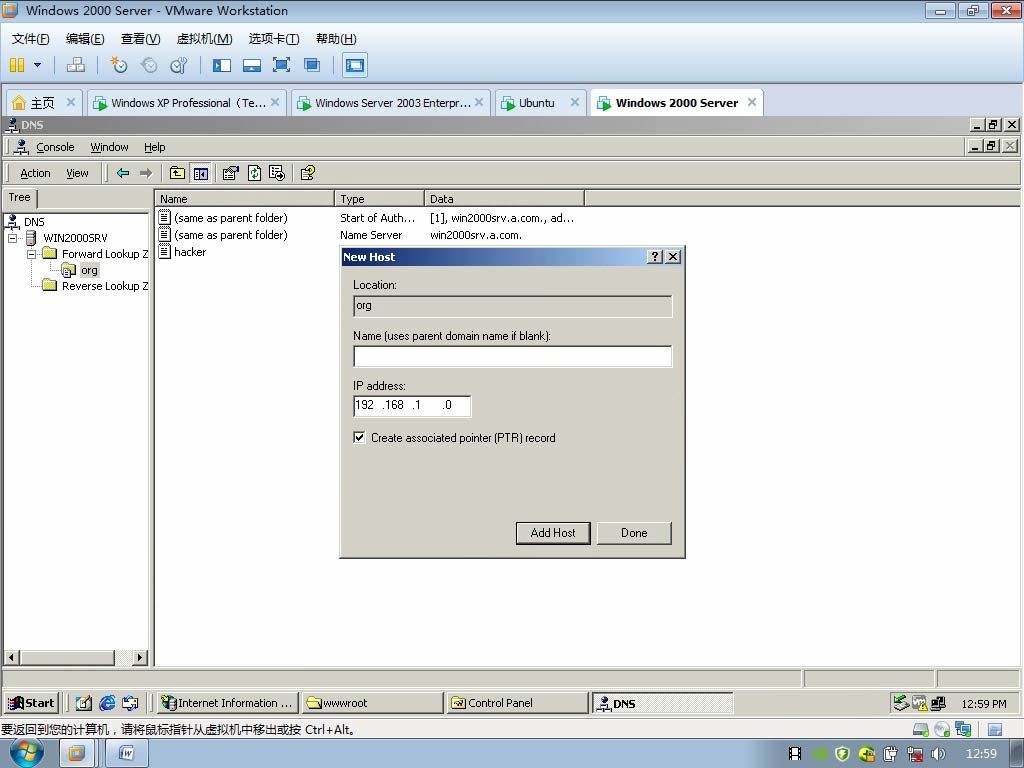Open the 编辑(E) menu
This screenshot has width=1024, height=768.
(x=85, y=39)
